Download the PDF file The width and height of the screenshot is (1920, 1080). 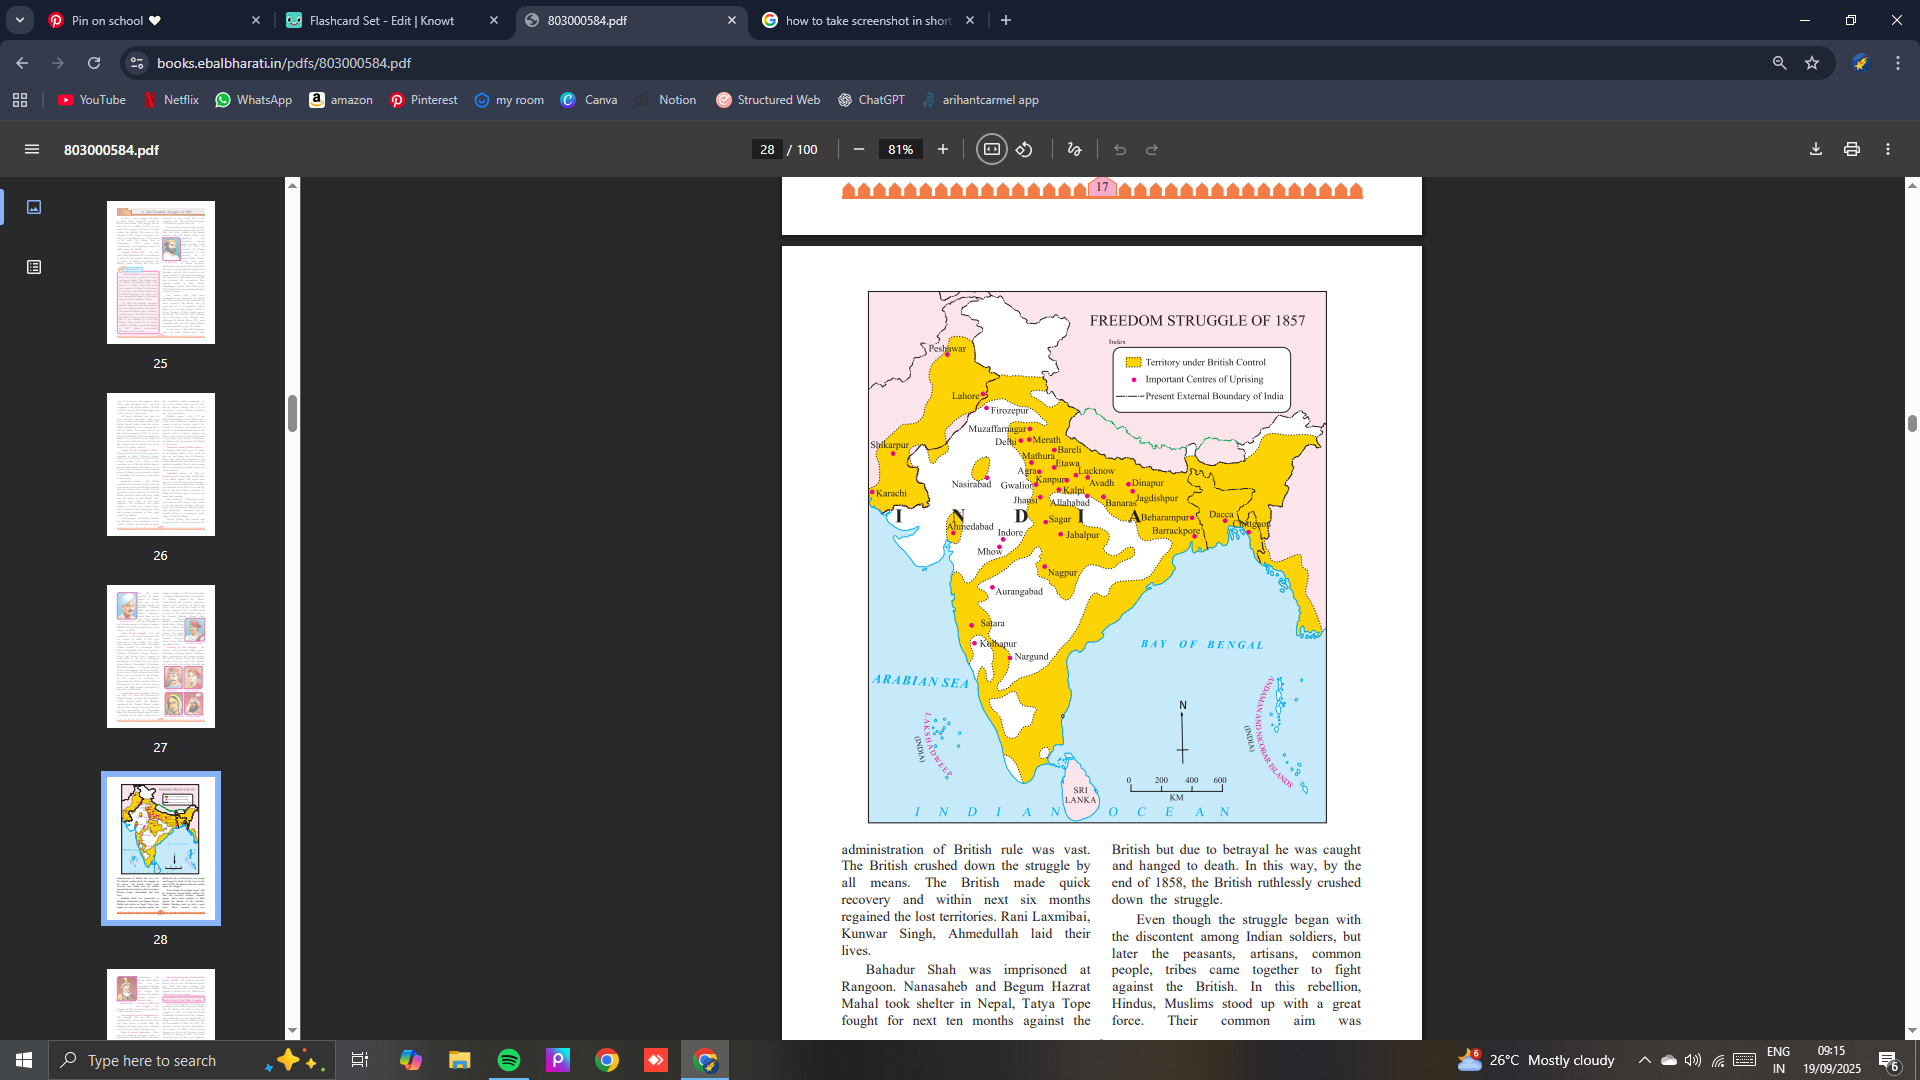1816,149
